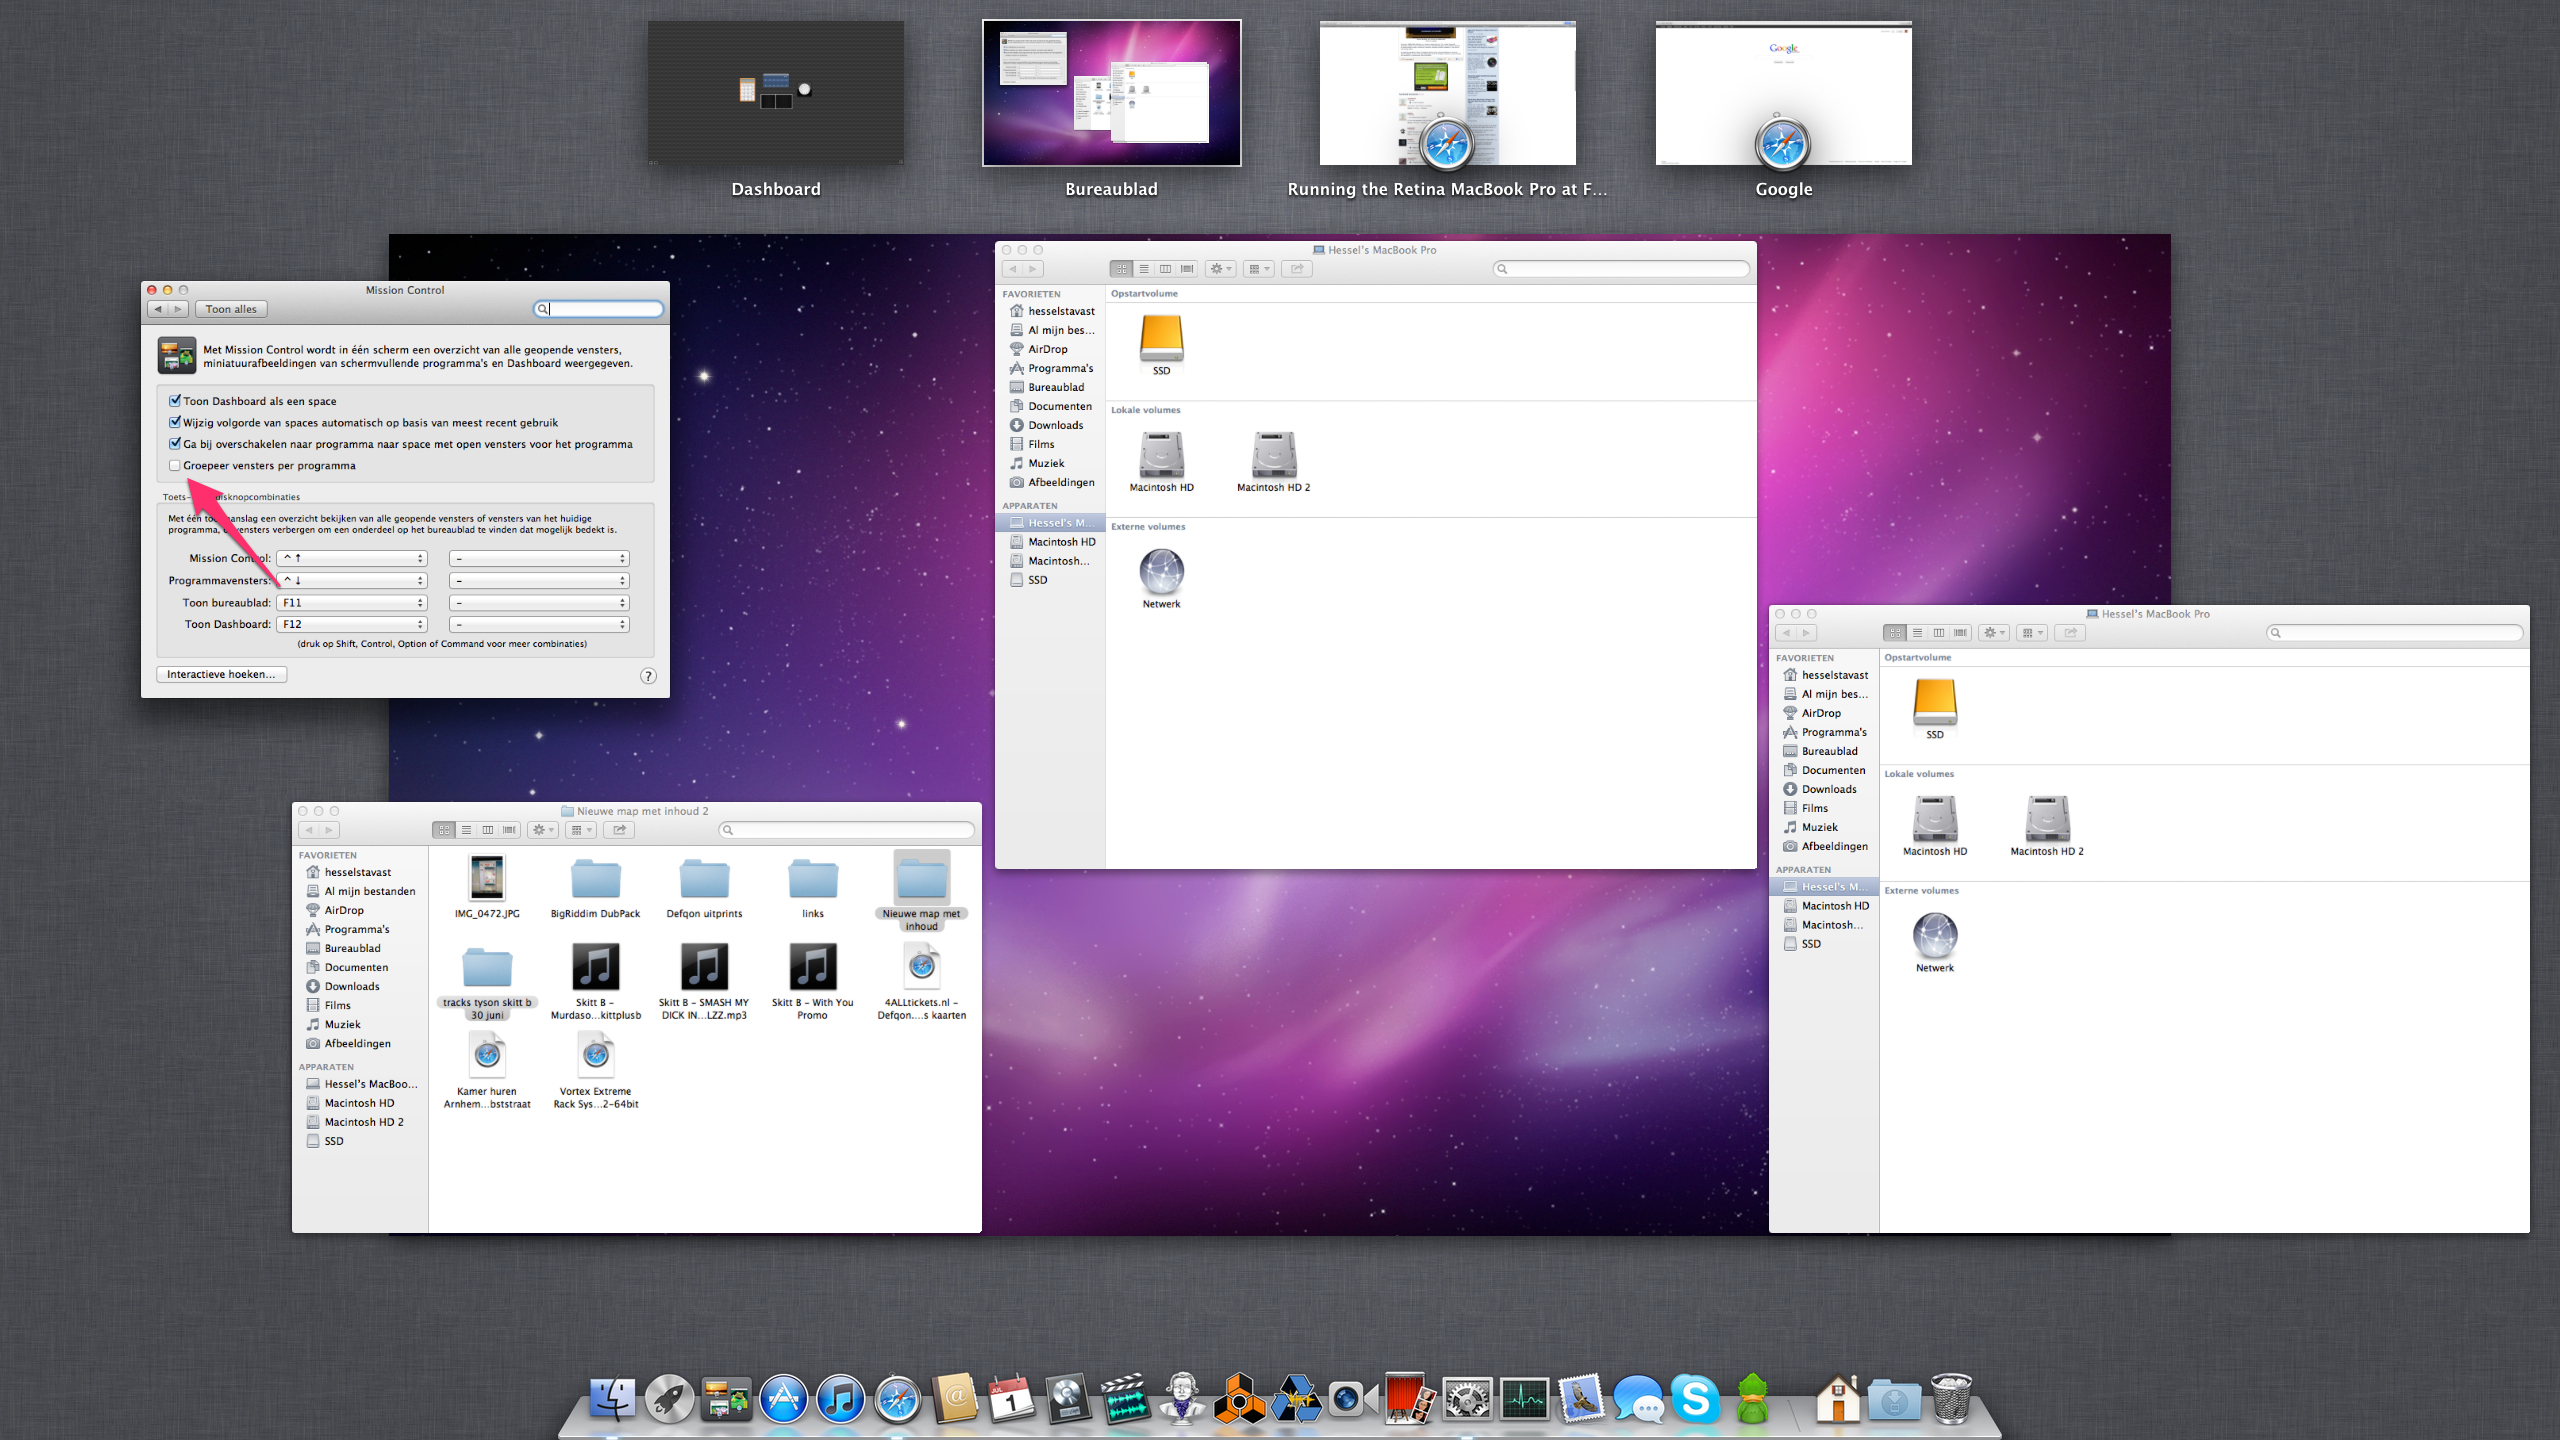Open the Defqon uitprints folder
Viewport: 2560px width, 1440px height.
[704, 880]
